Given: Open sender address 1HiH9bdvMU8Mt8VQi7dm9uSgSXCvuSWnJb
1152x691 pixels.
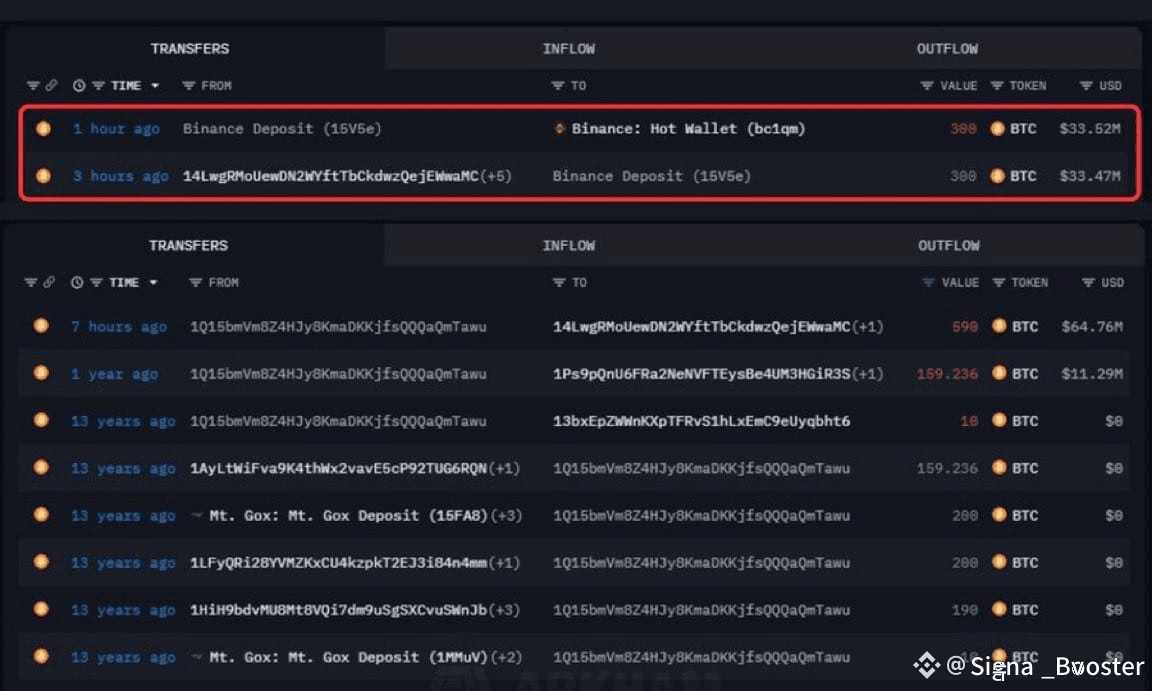Looking at the screenshot, I should pos(339,609).
